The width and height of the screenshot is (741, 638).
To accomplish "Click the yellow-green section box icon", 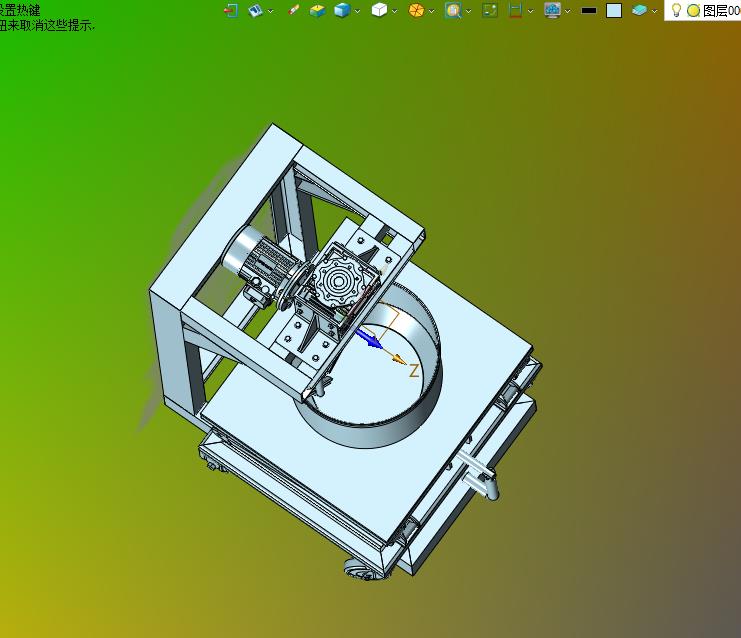I will click(318, 10).
